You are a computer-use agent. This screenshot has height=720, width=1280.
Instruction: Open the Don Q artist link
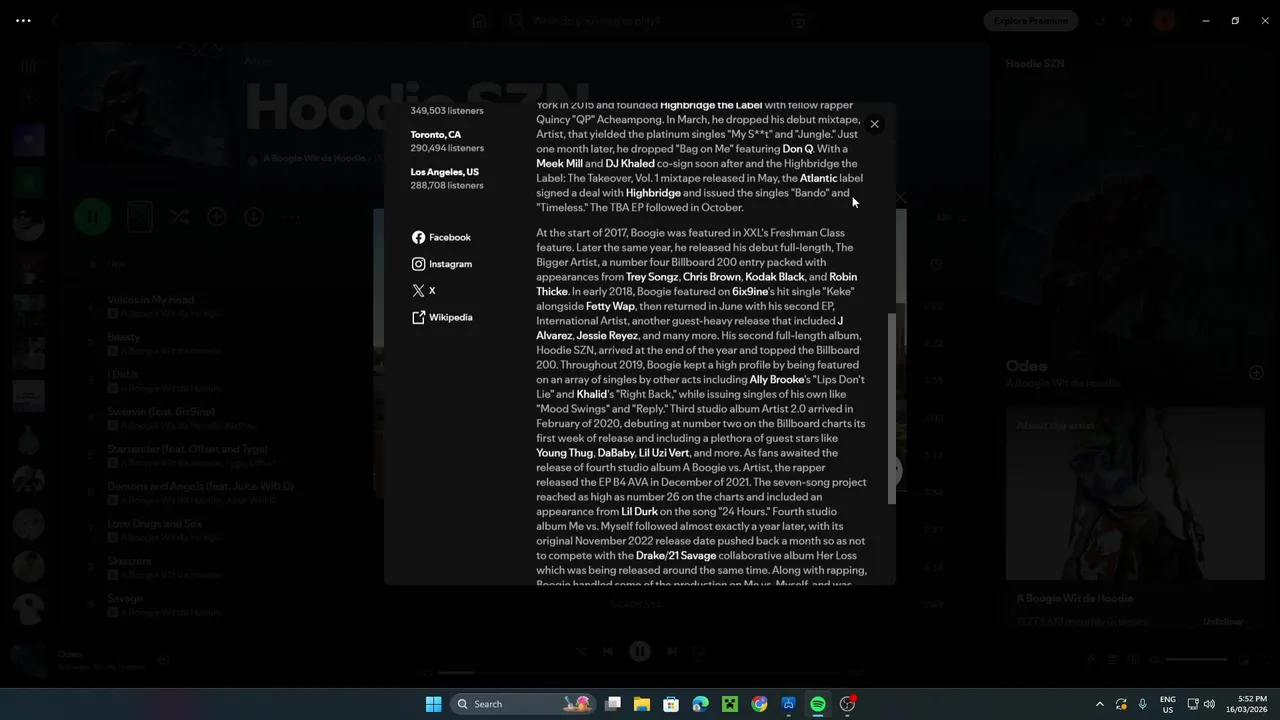[798, 149]
